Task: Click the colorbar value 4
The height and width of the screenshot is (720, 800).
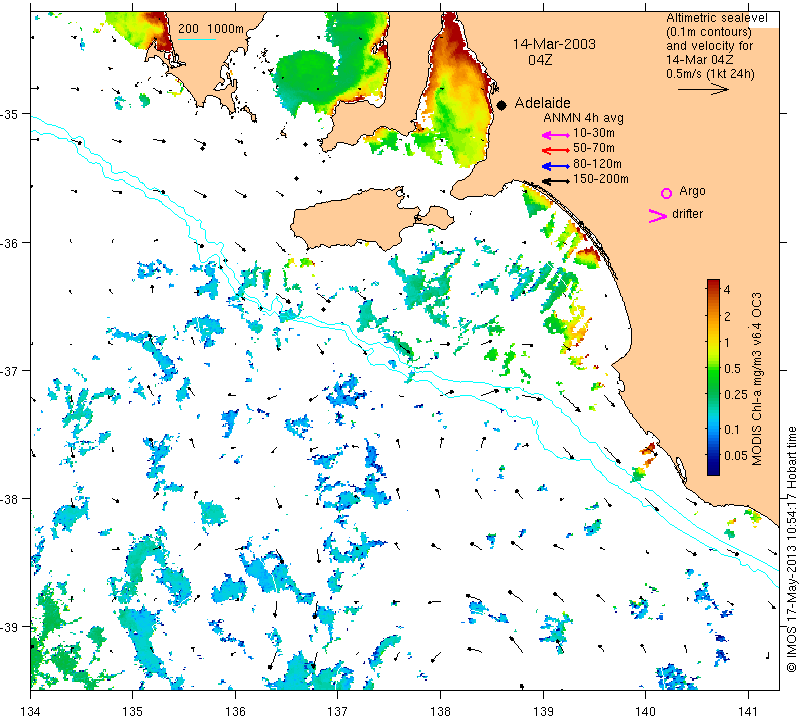Action: tap(727, 289)
